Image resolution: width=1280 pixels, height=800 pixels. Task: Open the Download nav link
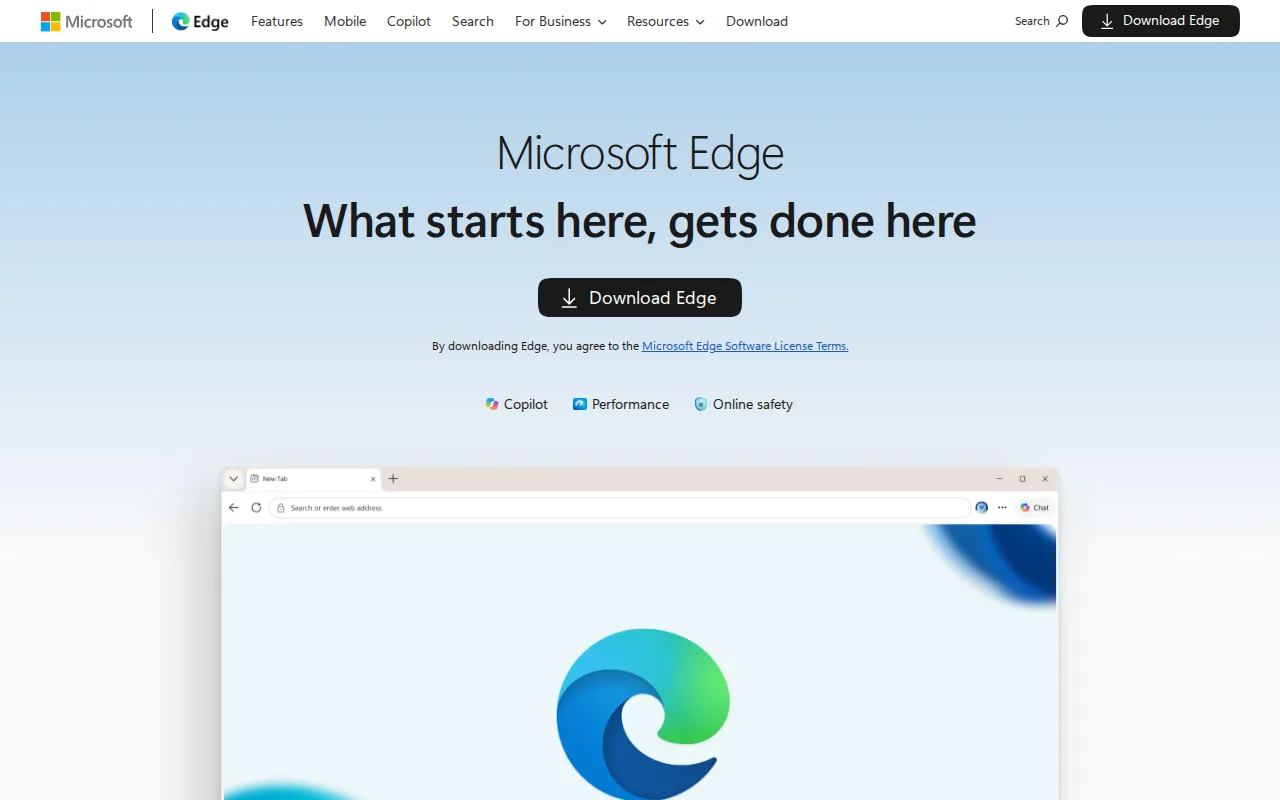point(757,21)
